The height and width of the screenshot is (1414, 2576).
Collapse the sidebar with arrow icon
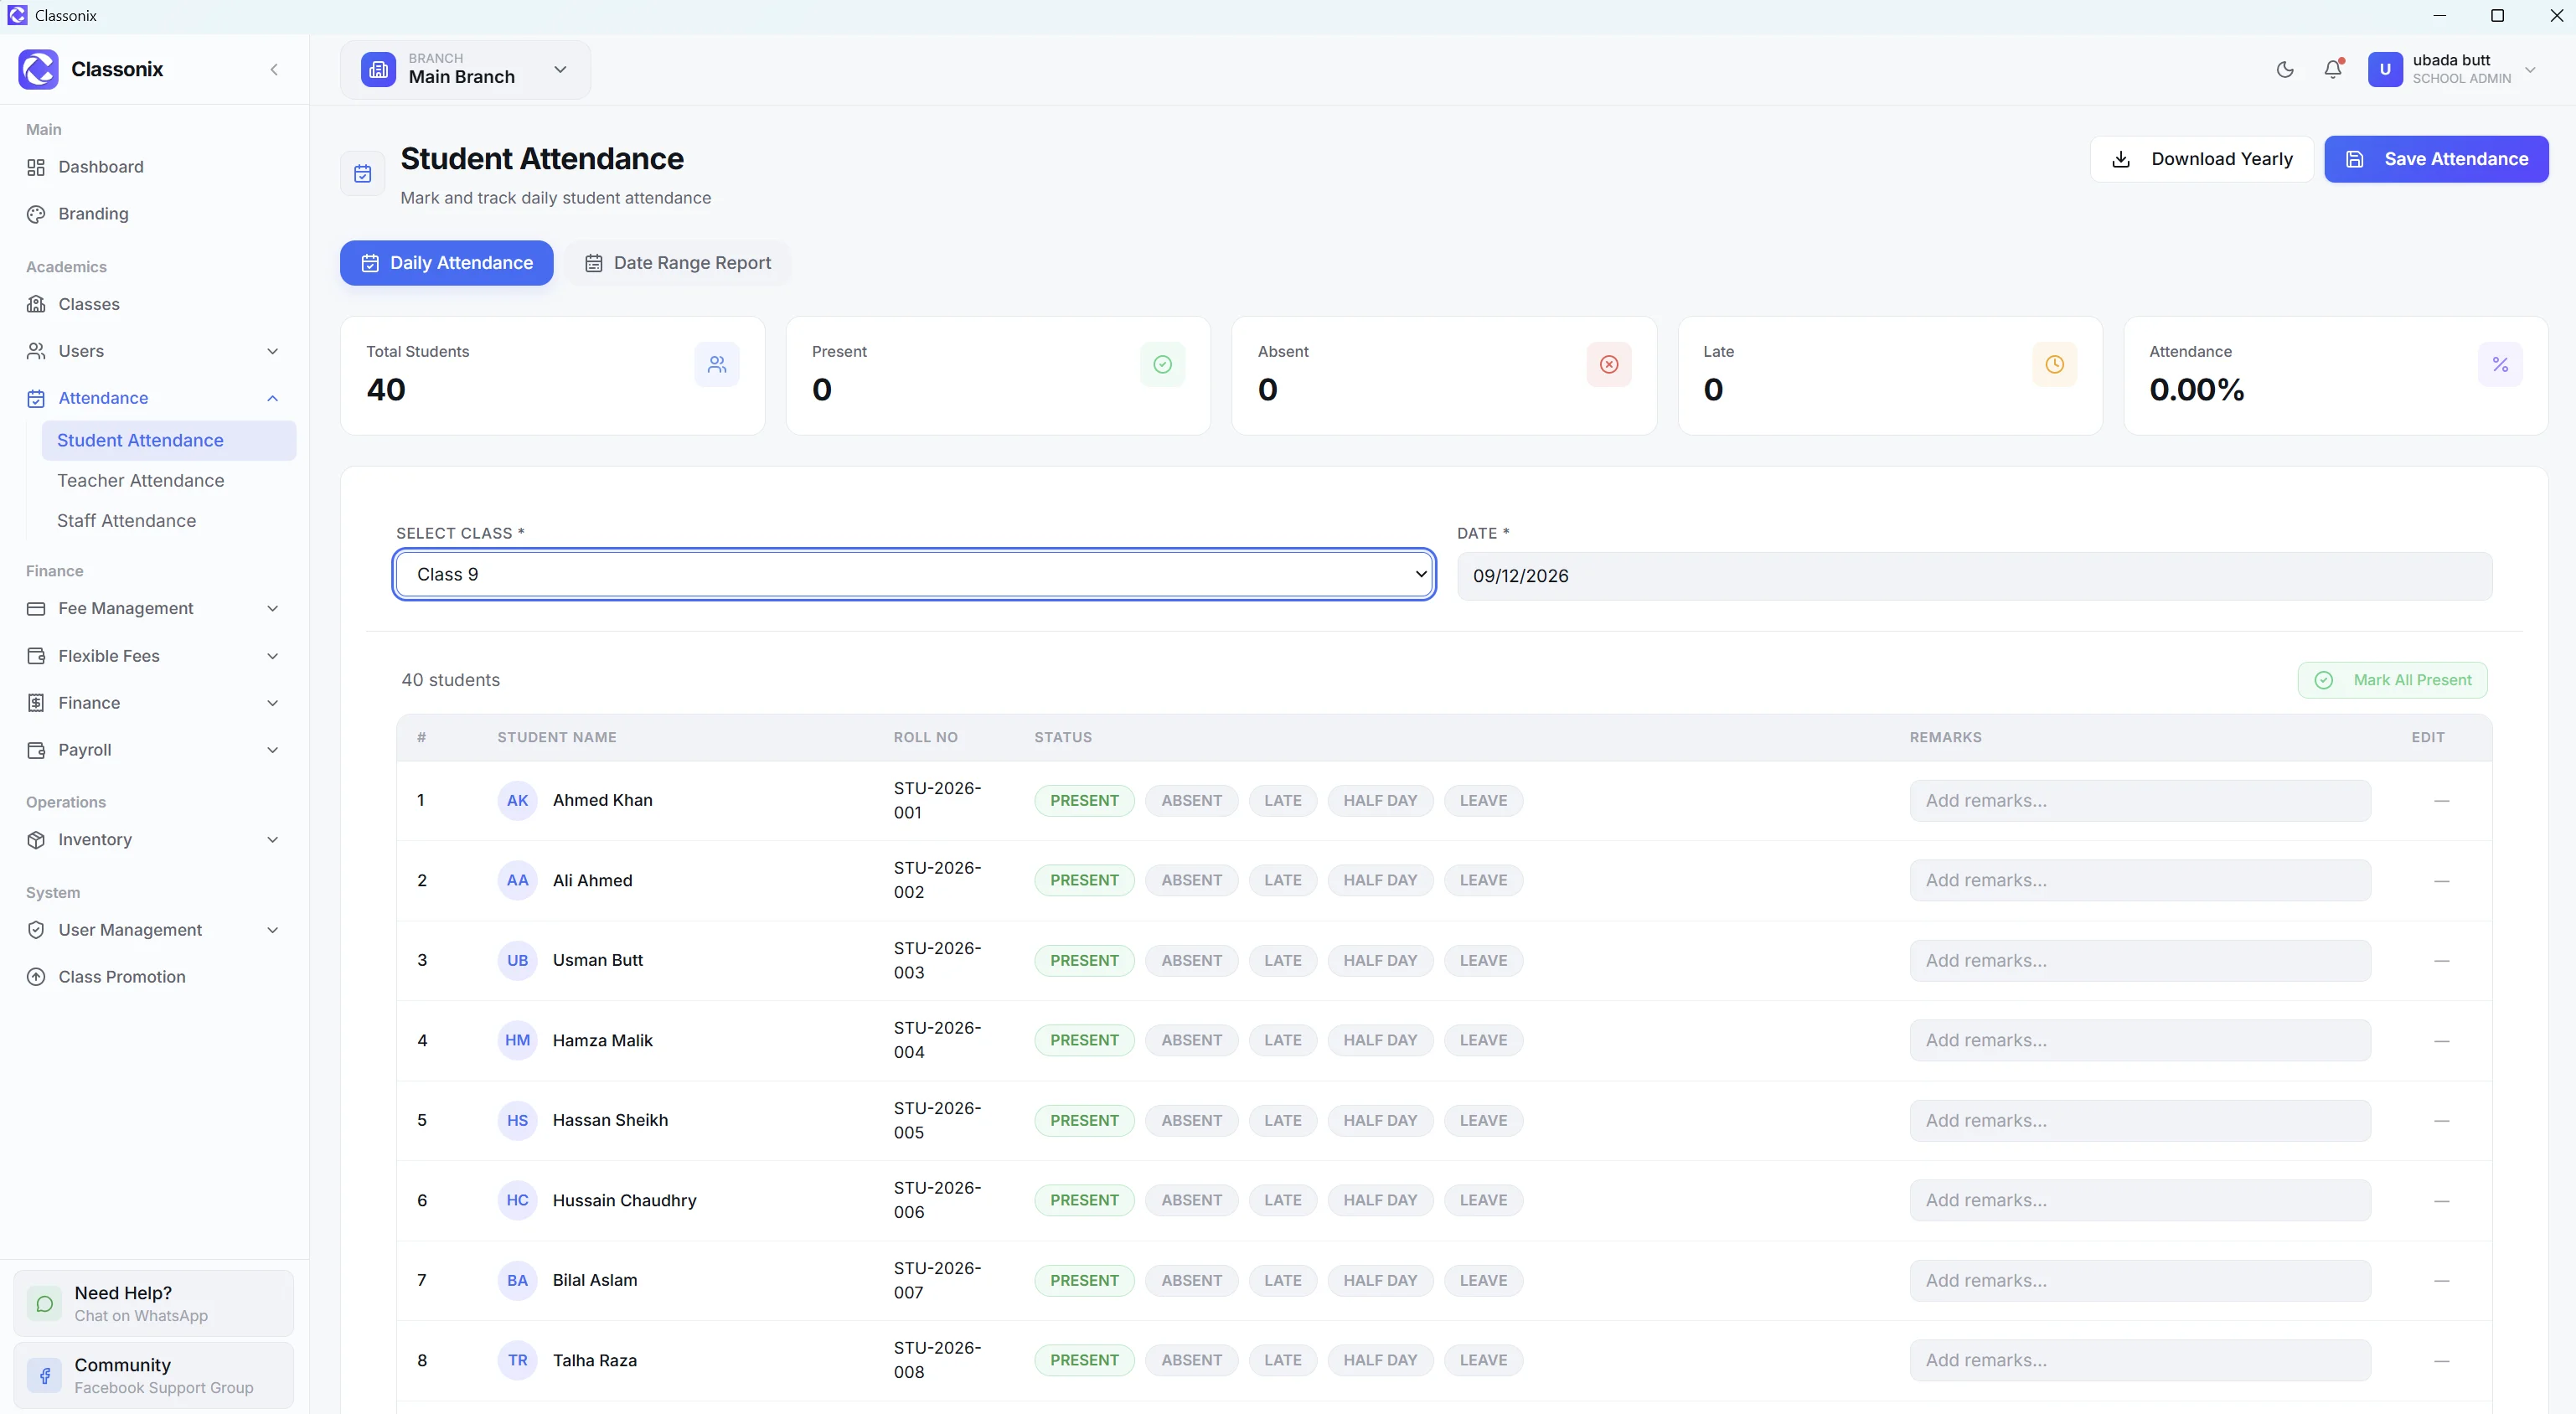click(274, 69)
